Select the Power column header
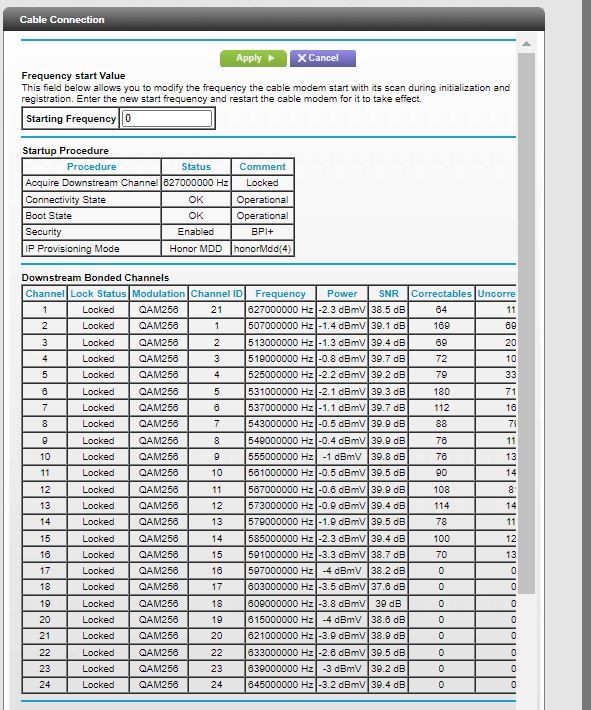This screenshot has width=591, height=710. point(342,294)
